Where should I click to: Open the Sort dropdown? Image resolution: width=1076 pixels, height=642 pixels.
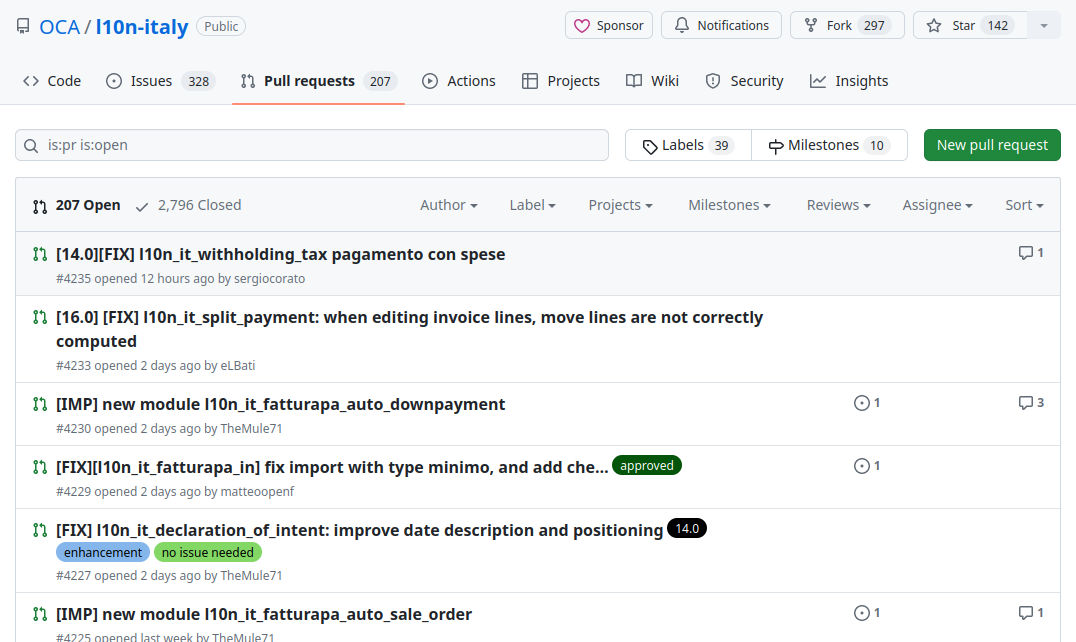1025,205
